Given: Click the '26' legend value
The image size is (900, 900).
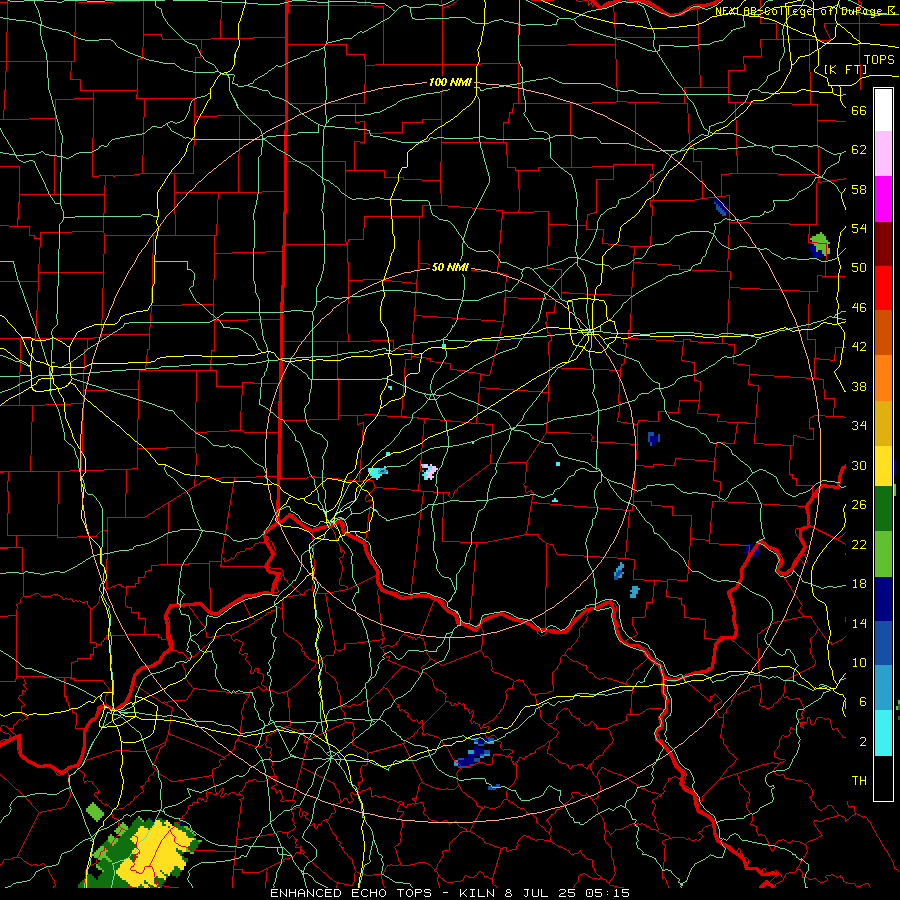Looking at the screenshot, I should coord(859,505).
